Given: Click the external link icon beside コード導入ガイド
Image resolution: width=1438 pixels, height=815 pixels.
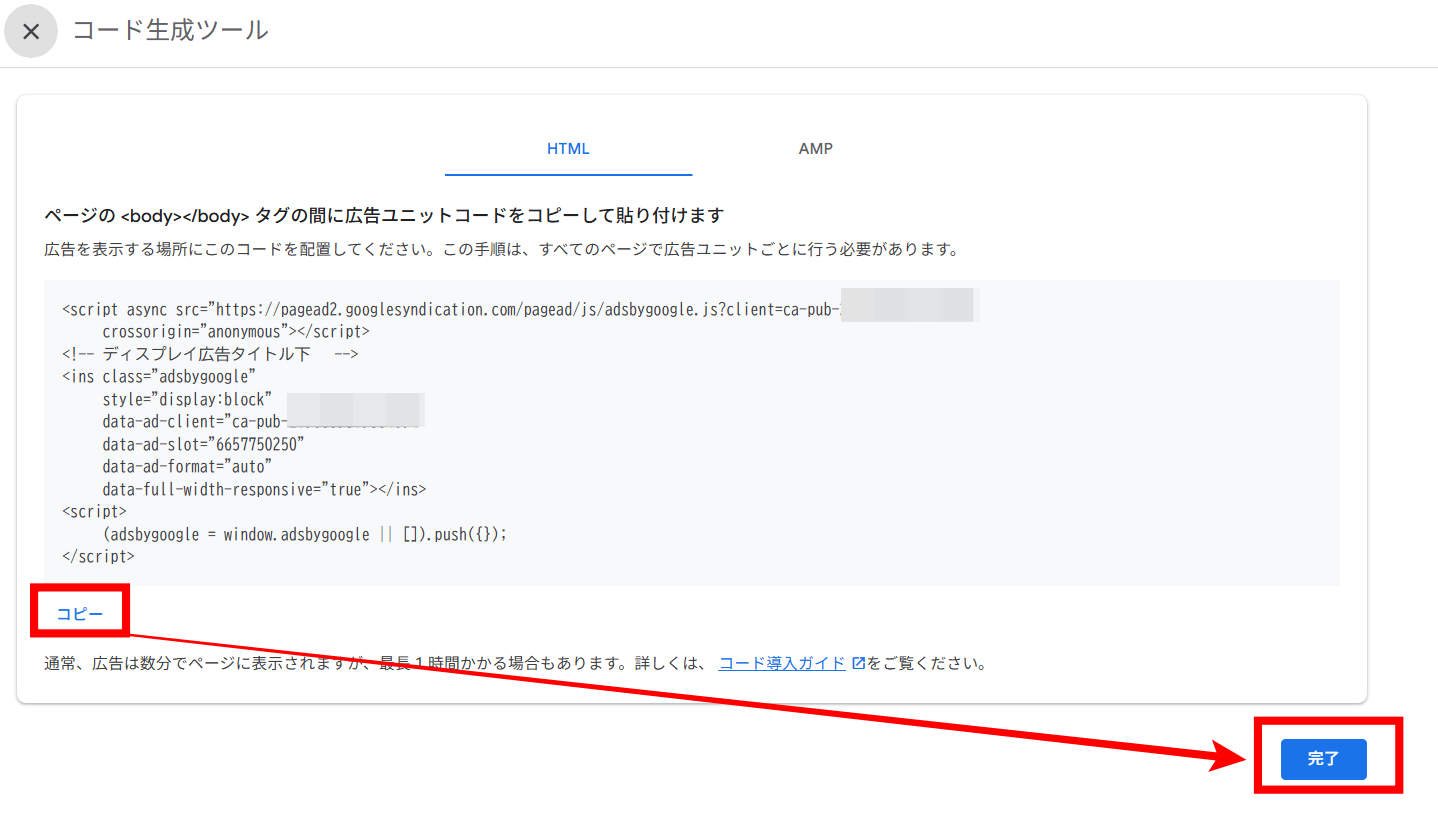Looking at the screenshot, I should 857,663.
